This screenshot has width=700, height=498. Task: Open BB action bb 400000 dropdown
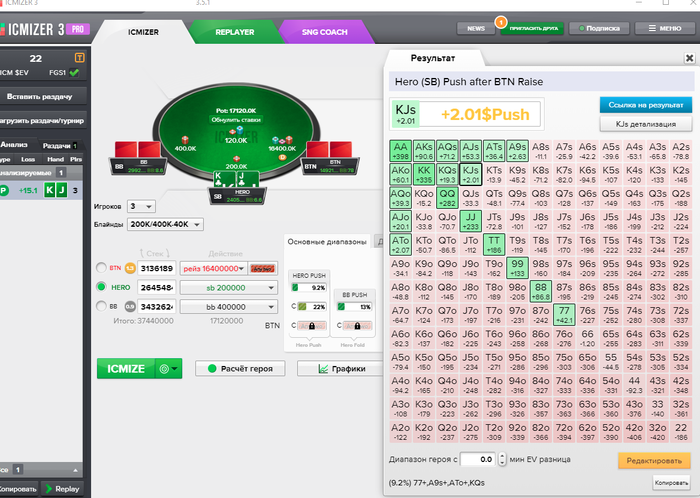click(229, 307)
